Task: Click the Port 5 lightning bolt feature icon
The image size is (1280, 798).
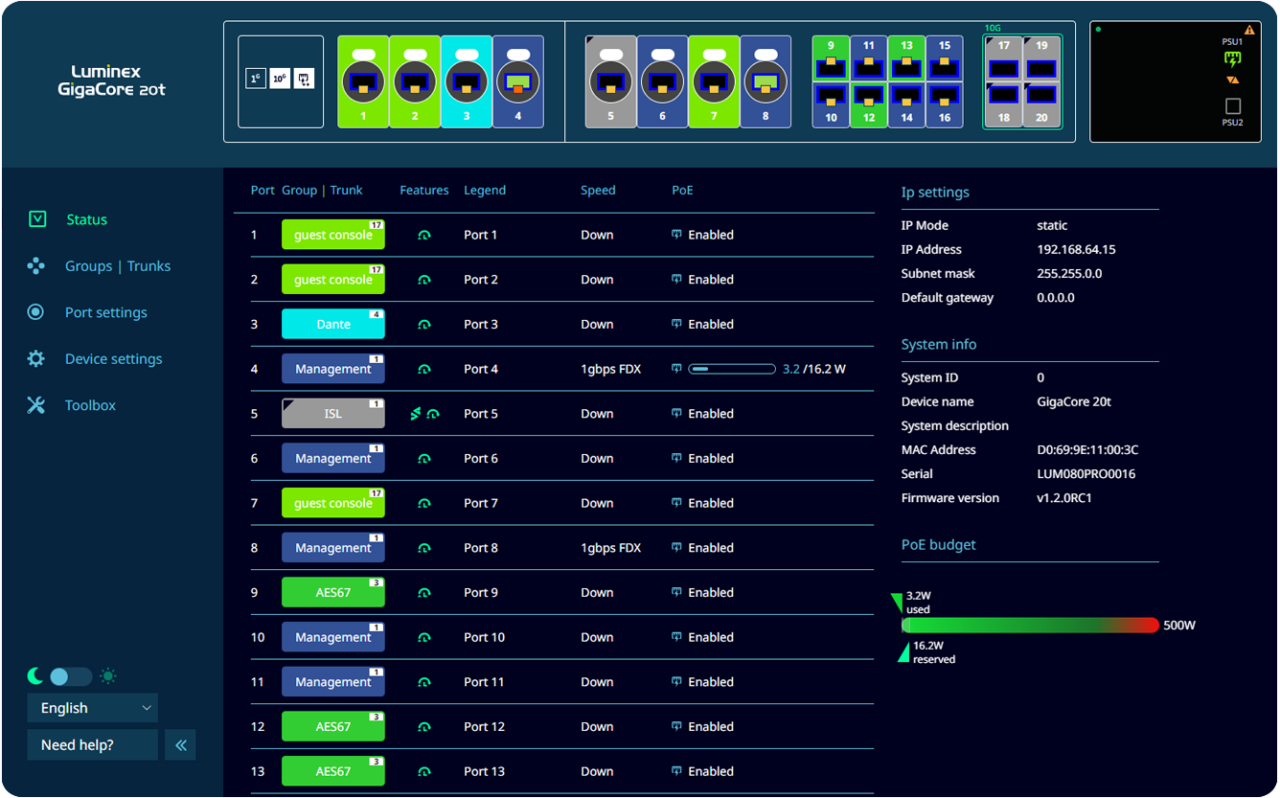Action: tap(416, 414)
